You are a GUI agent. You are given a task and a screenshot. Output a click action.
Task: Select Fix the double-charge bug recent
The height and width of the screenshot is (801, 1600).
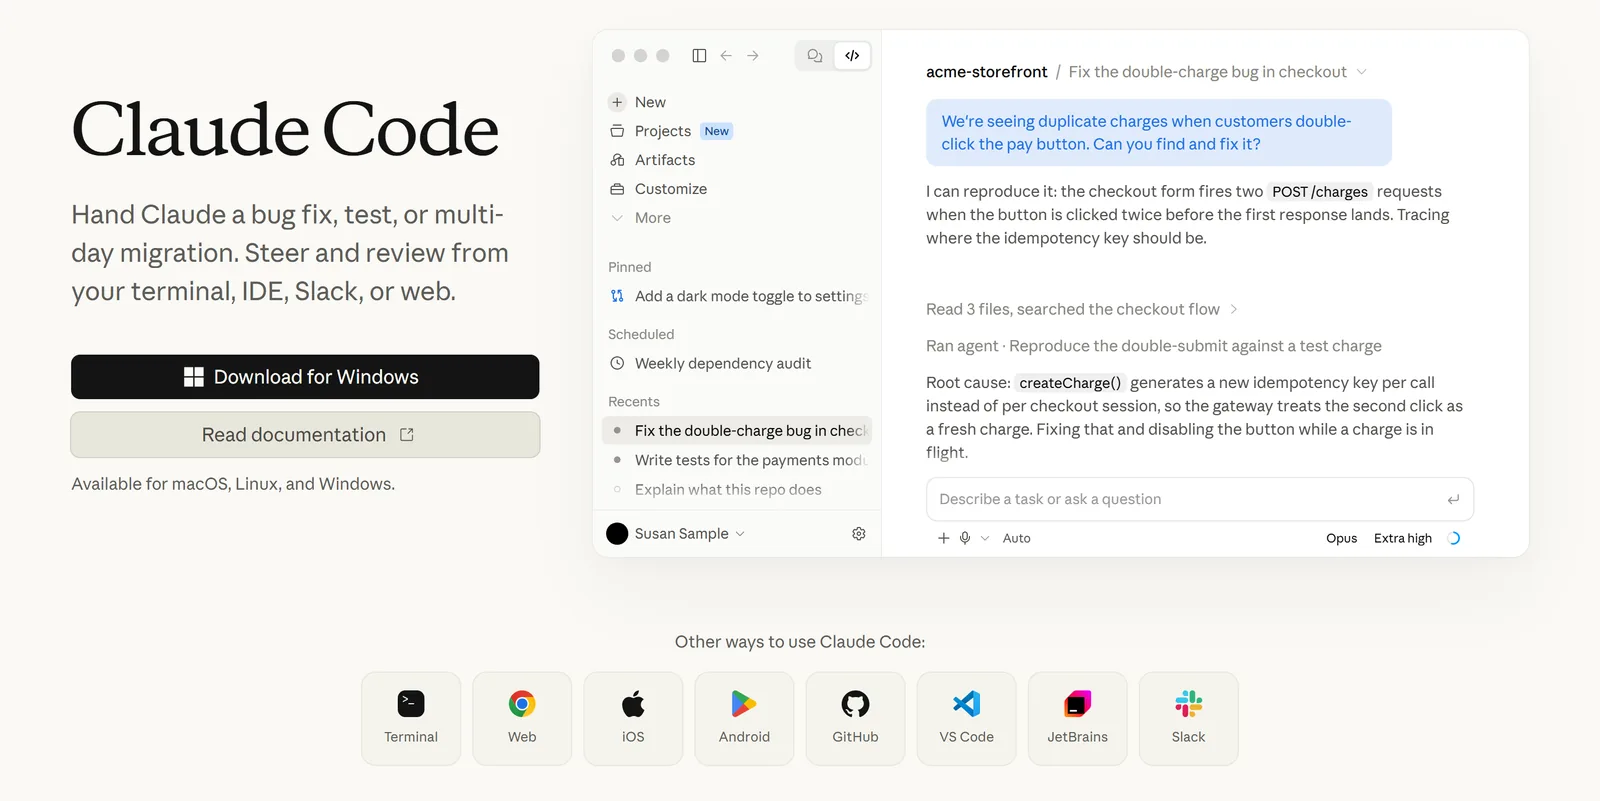[738, 430]
